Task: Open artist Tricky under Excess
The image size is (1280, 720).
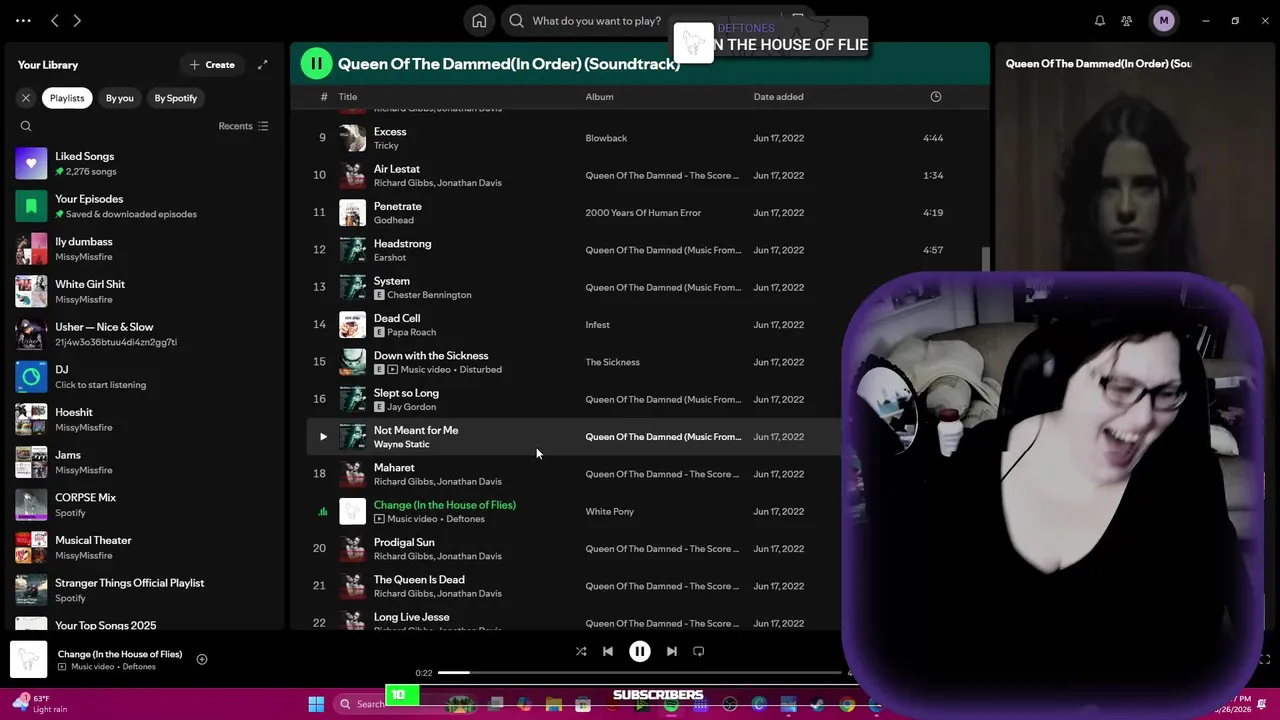Action: click(x=386, y=146)
